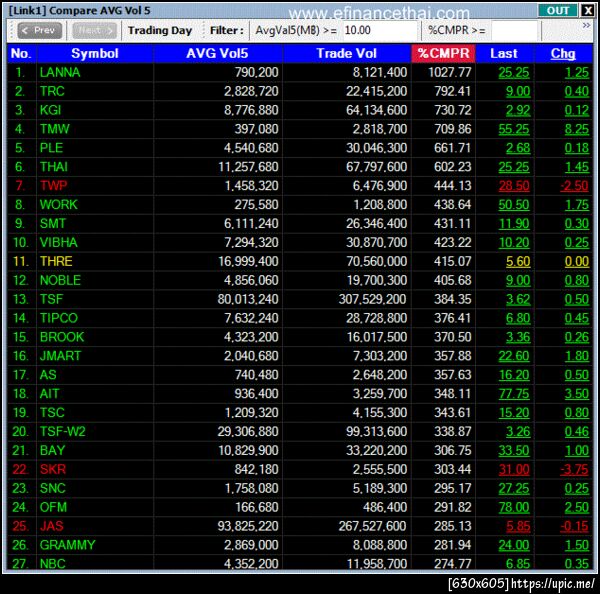This screenshot has height=594, width=600.
Task: Click the AvgVal5(MB) filter field showing 10.00
Action: click(379, 30)
